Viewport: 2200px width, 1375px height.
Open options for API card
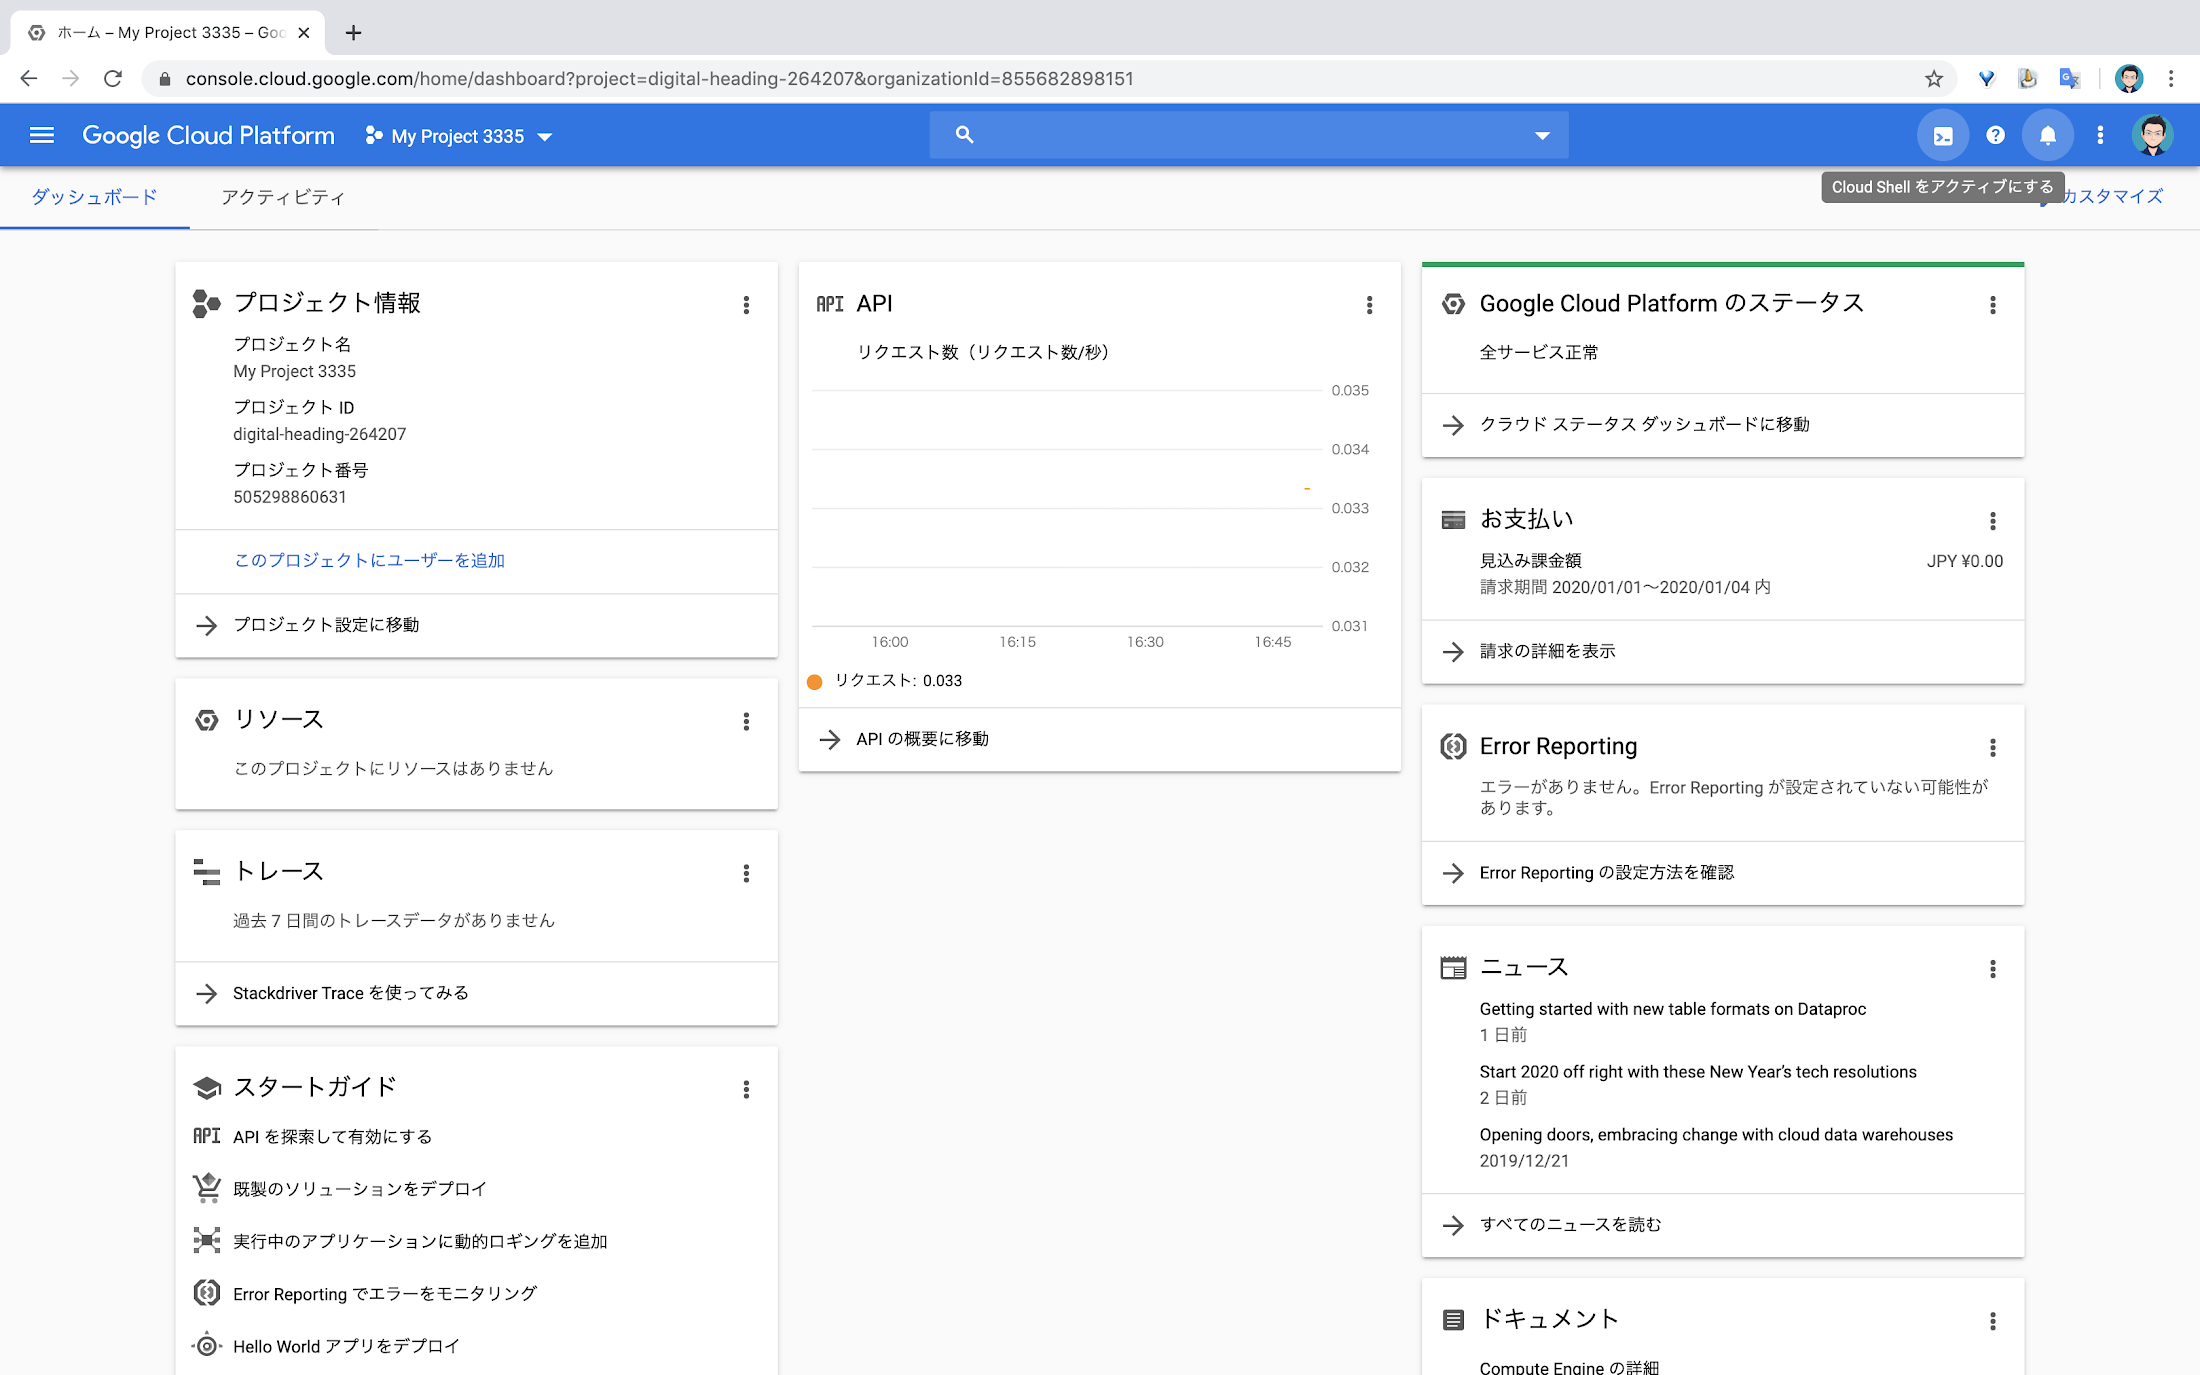tap(1369, 305)
